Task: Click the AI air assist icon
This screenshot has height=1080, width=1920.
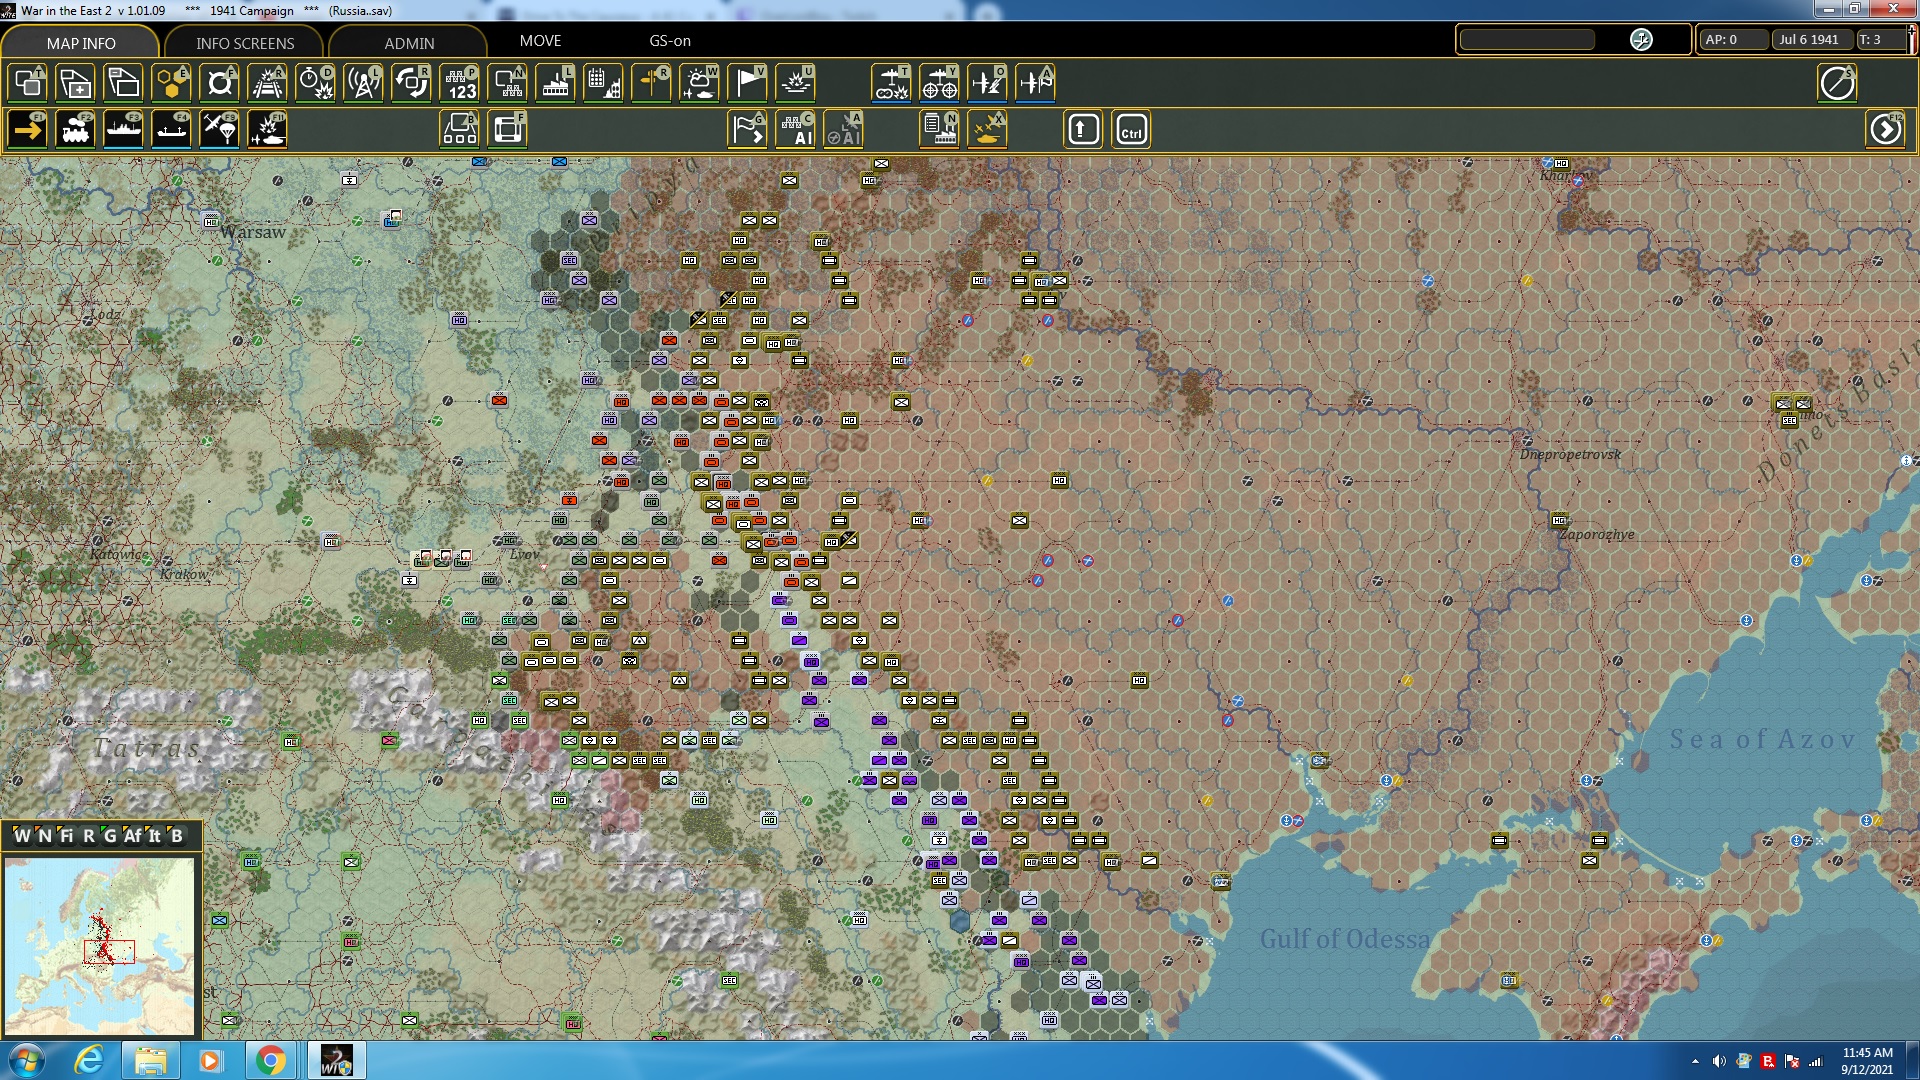Action: (843, 130)
